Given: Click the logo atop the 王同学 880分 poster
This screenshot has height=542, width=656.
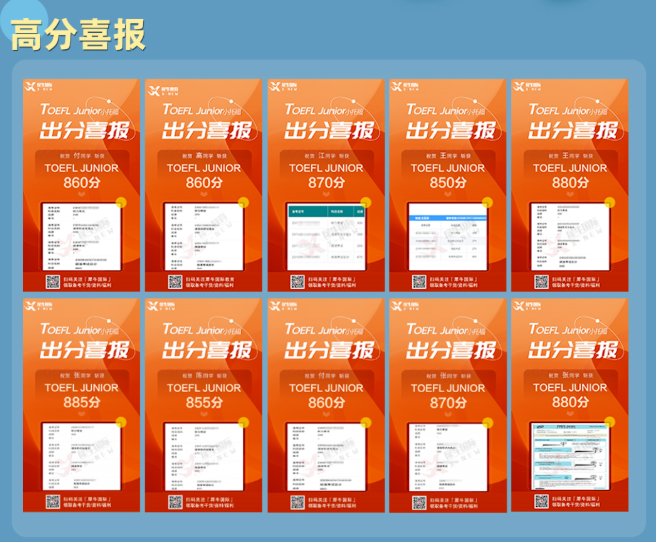Looking at the screenshot, I should coord(527,87).
